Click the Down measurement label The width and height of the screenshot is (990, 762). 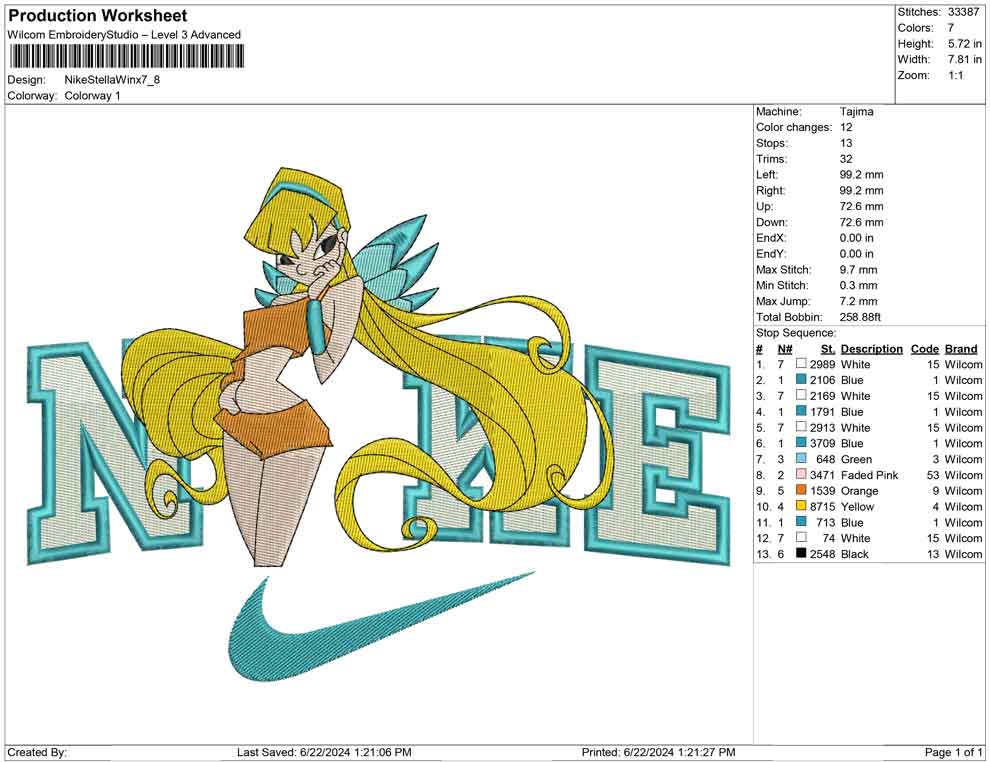tap(772, 222)
